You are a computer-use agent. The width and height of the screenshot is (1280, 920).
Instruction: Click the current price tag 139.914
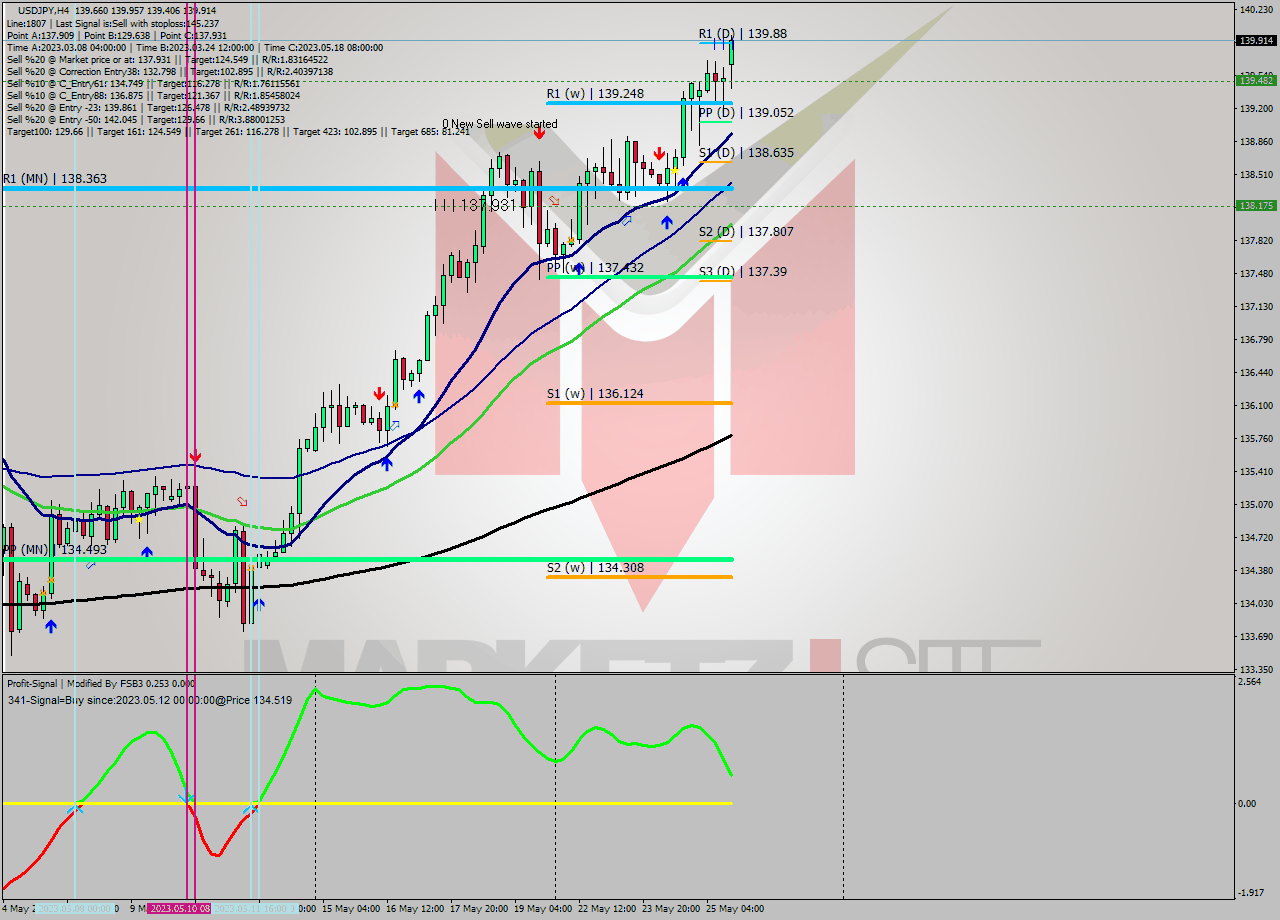(1256, 41)
